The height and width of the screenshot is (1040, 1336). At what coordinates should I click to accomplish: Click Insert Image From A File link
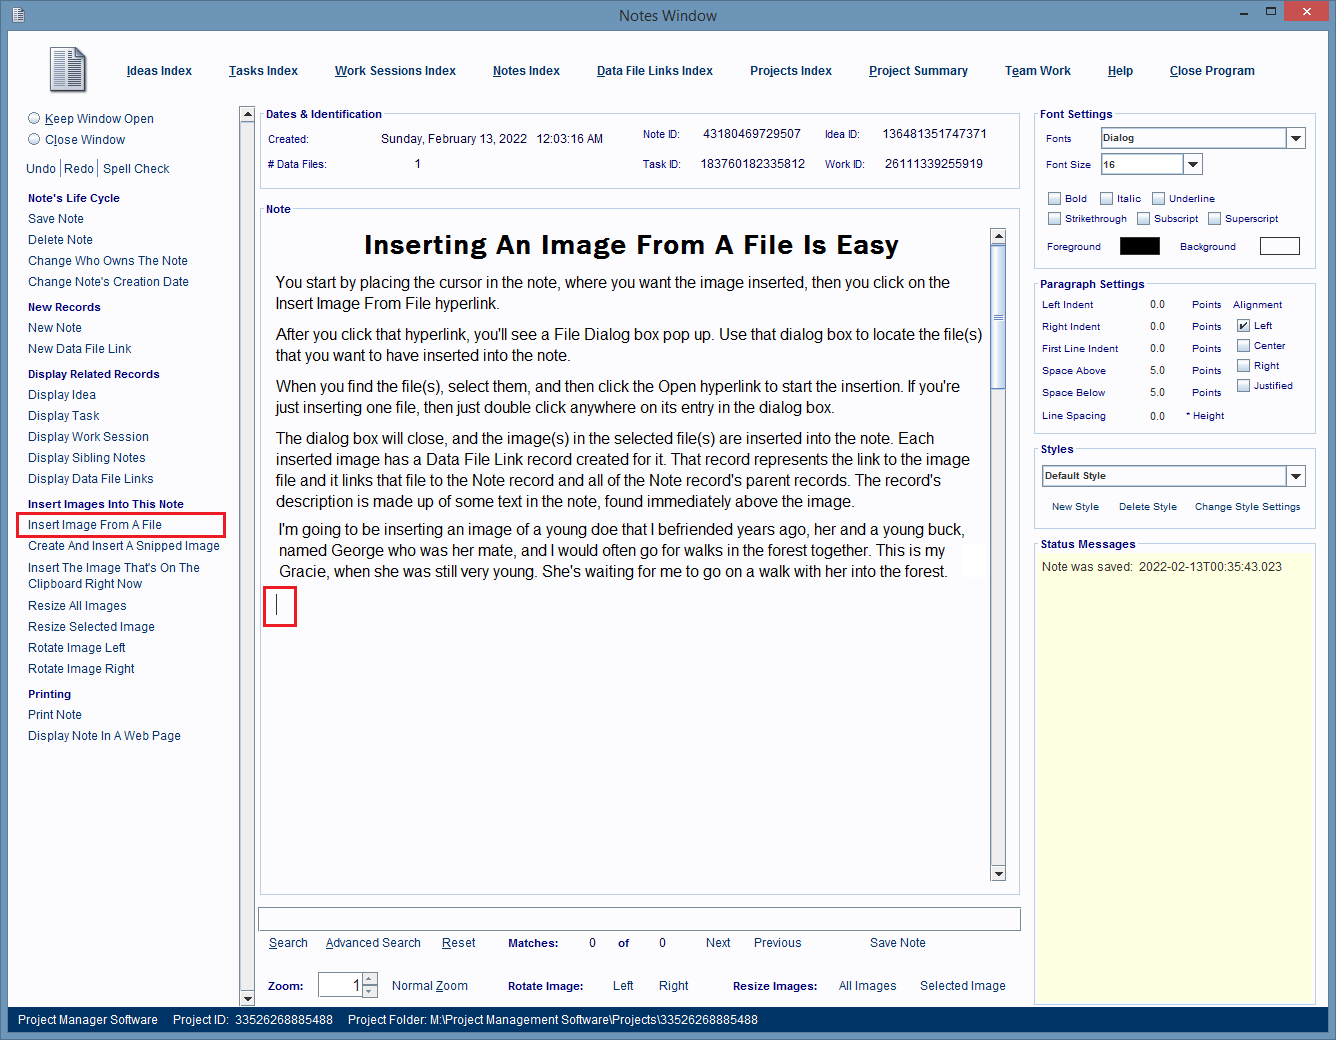95,525
